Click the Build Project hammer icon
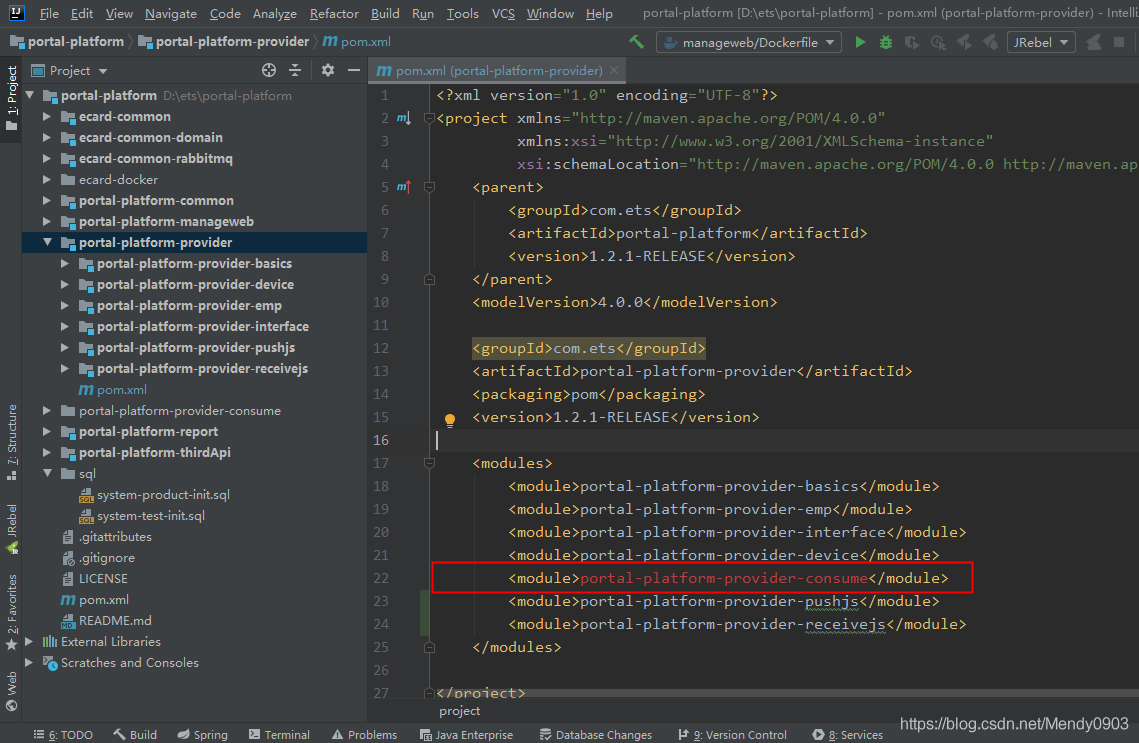Image resolution: width=1139 pixels, height=743 pixels. pyautogui.click(x=636, y=42)
